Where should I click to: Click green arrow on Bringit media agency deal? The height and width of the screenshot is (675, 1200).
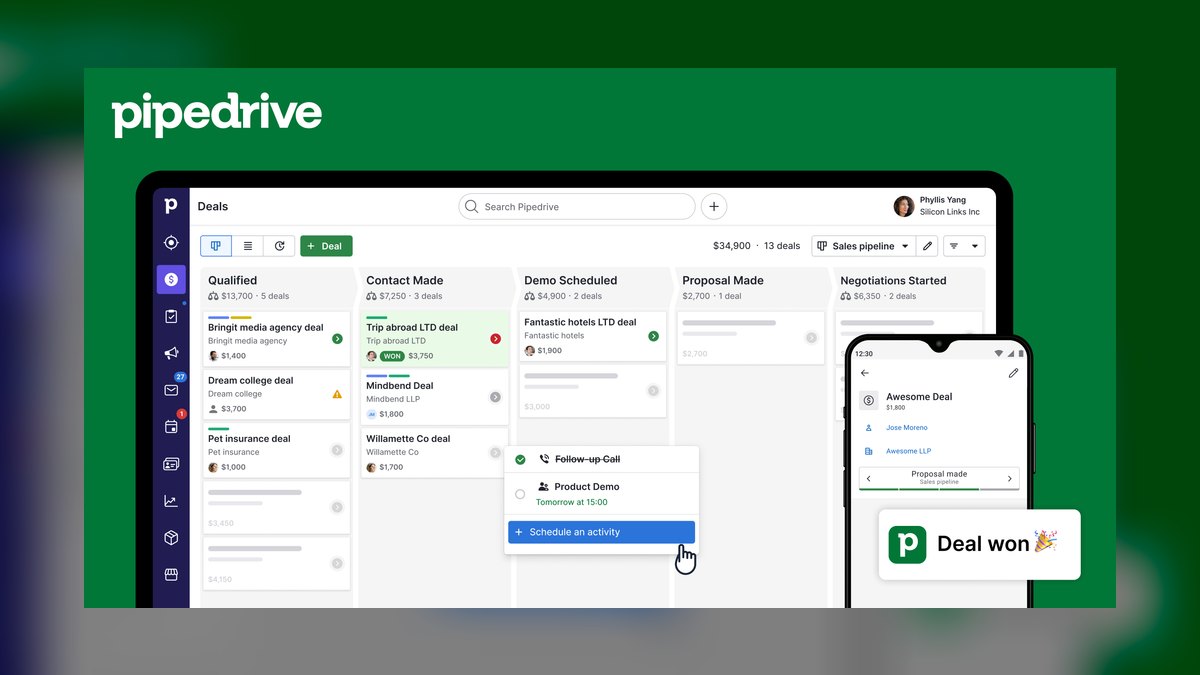[338, 339]
